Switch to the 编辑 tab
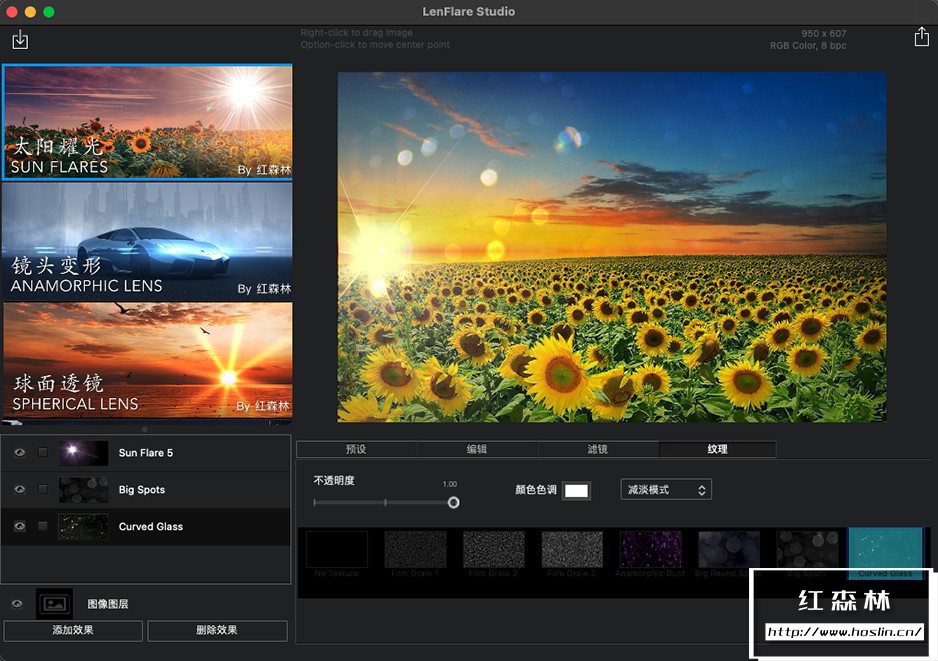This screenshot has height=661, width=938. 477,449
